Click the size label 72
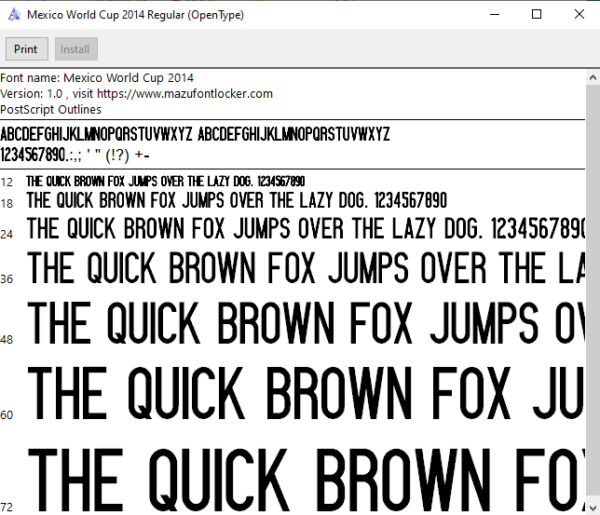600x515 pixels. pyautogui.click(x=7, y=507)
